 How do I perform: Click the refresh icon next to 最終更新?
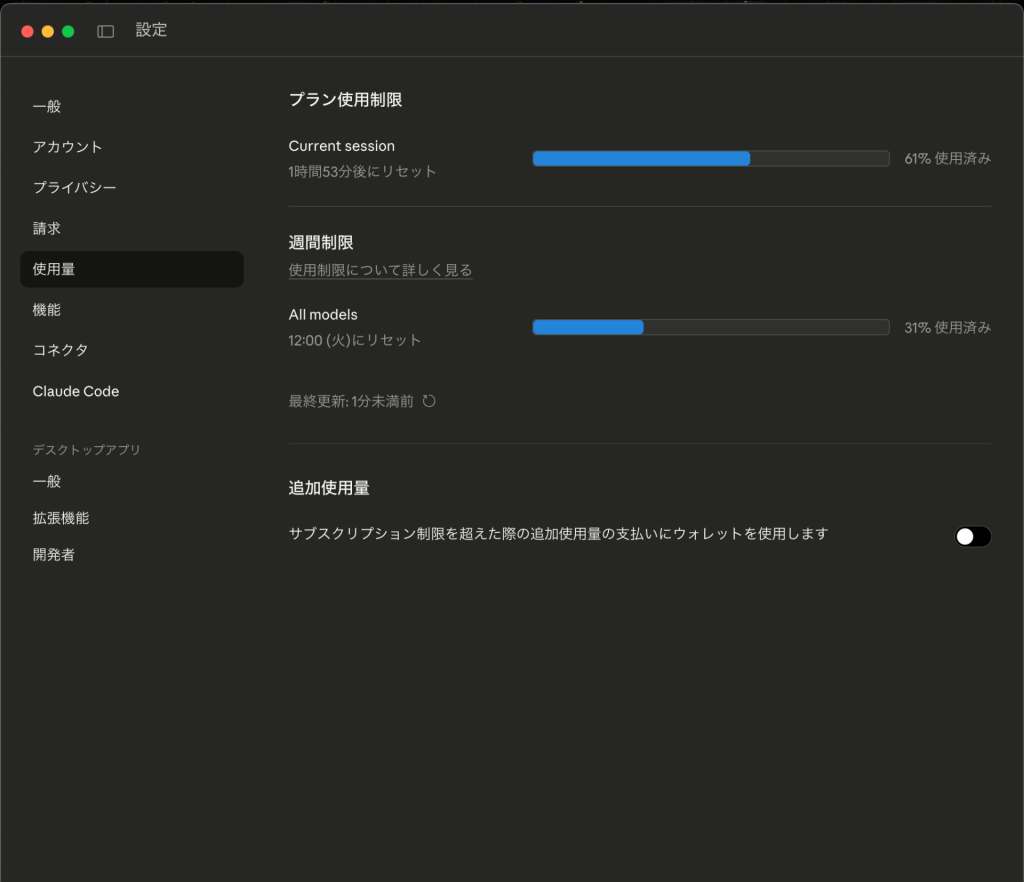click(x=429, y=400)
